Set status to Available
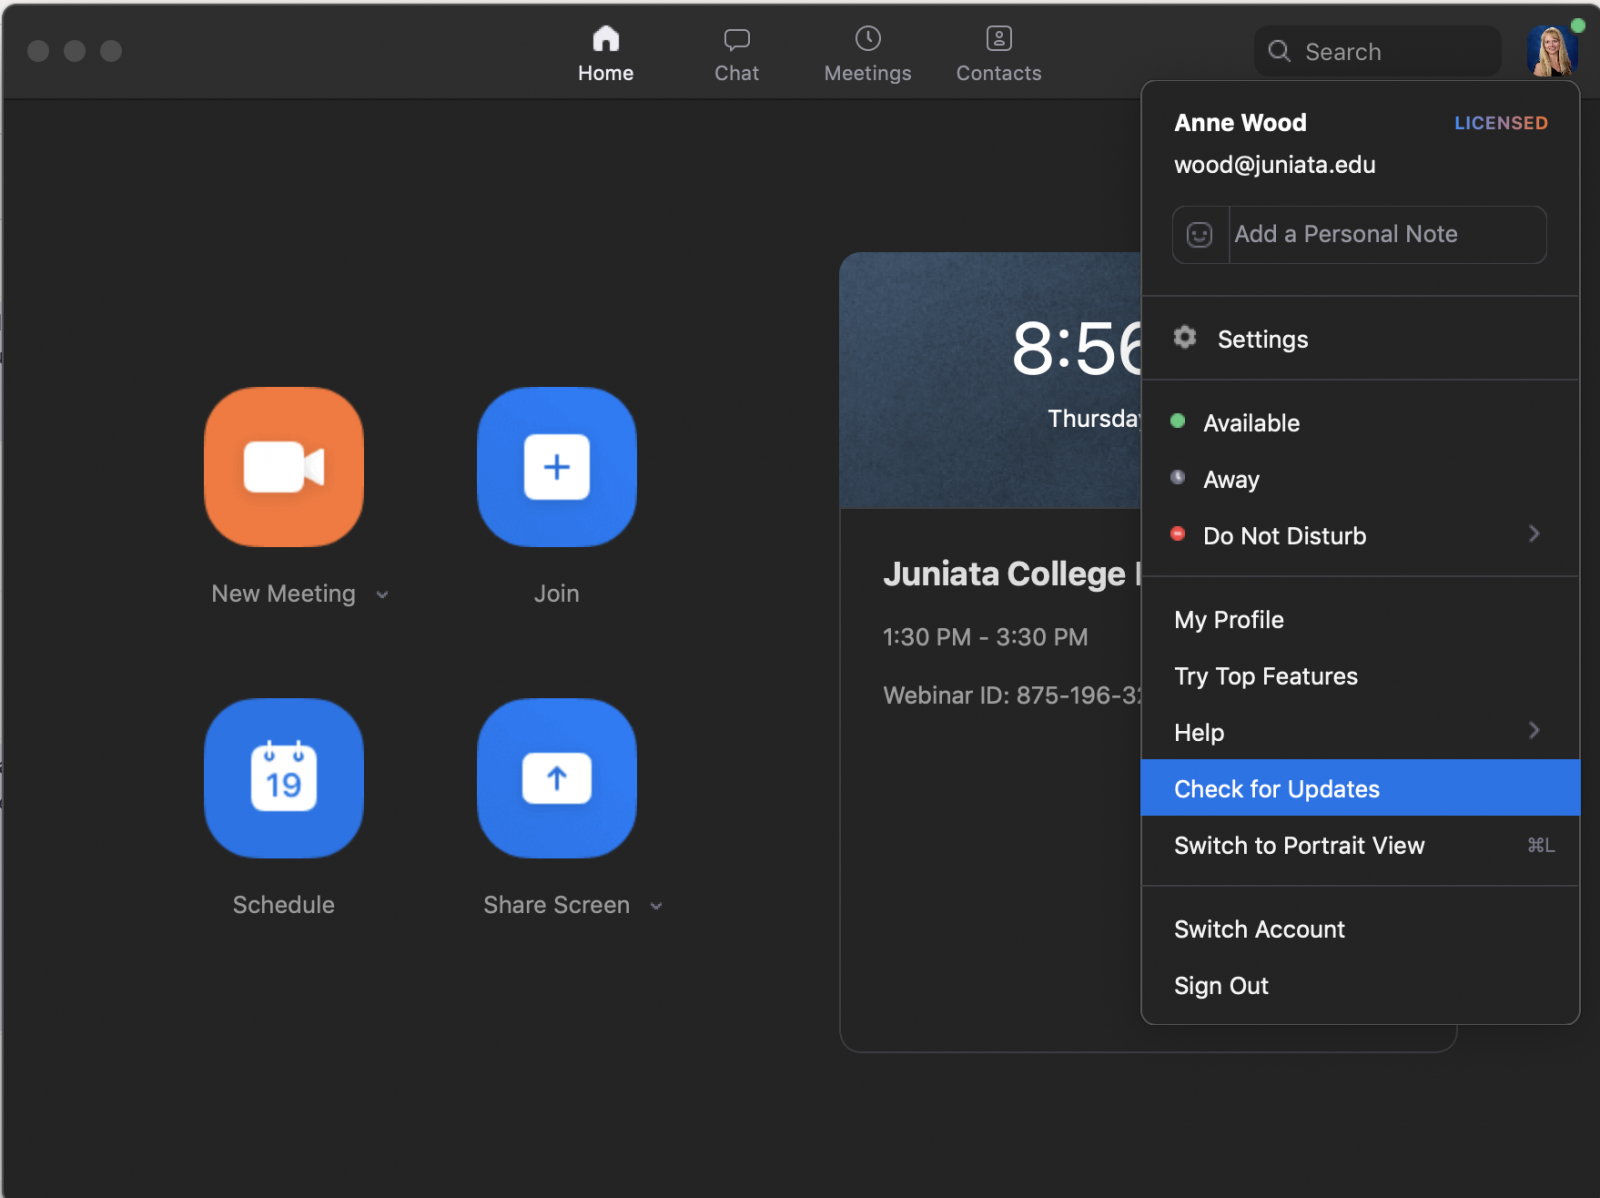Screen dimensions: 1600x1198 click(x=1360, y=423)
